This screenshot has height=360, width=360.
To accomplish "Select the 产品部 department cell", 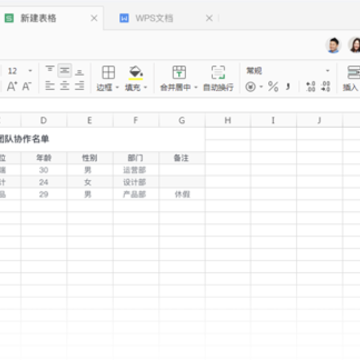I will click(x=136, y=194).
